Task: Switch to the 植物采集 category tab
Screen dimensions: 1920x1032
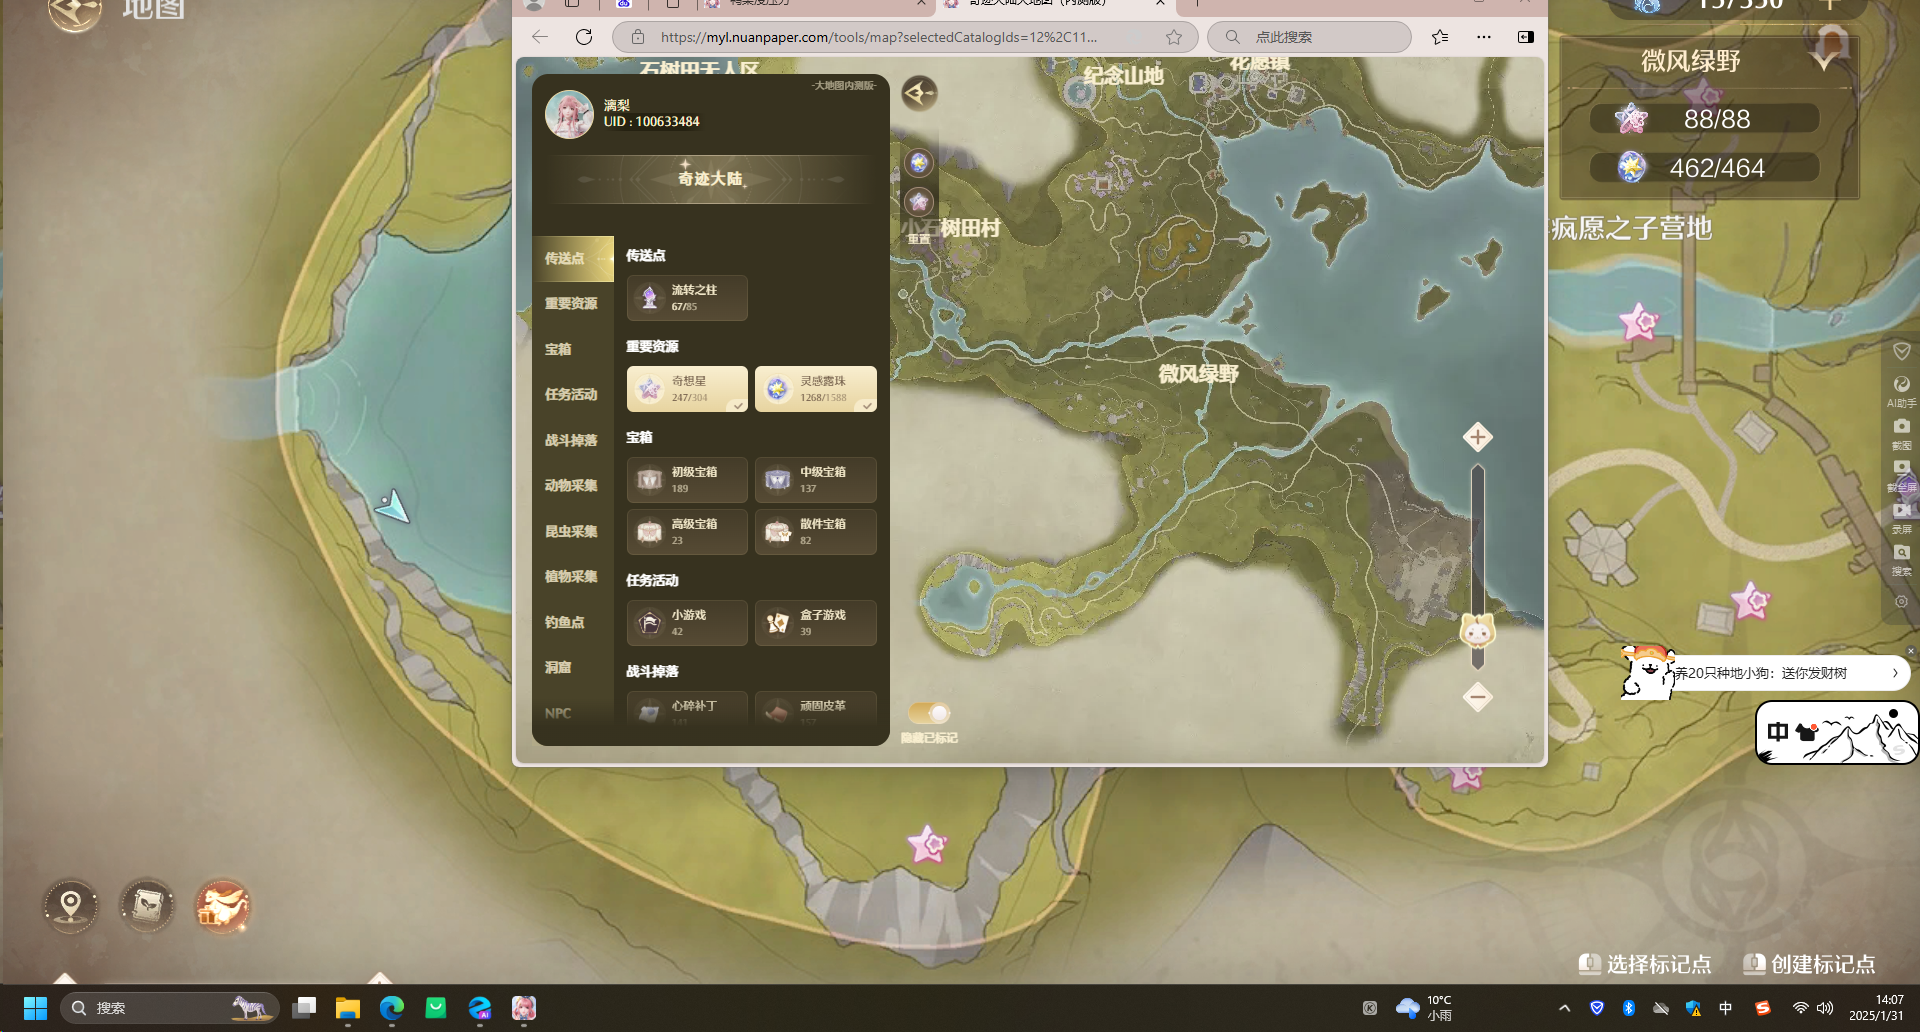Action: [x=573, y=577]
